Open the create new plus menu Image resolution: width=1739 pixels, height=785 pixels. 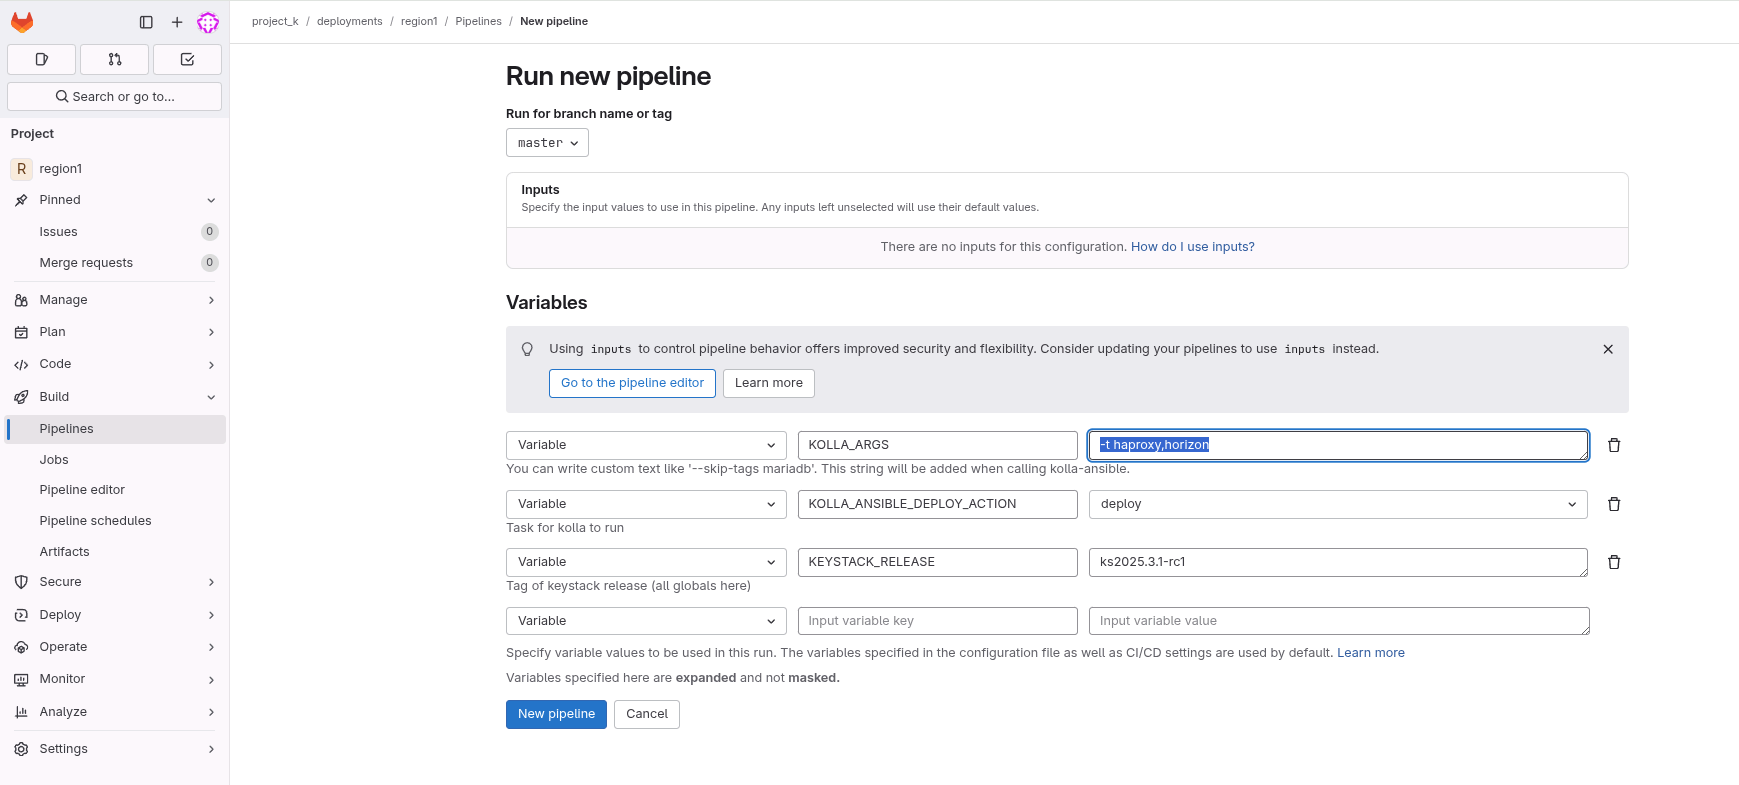coord(177,22)
